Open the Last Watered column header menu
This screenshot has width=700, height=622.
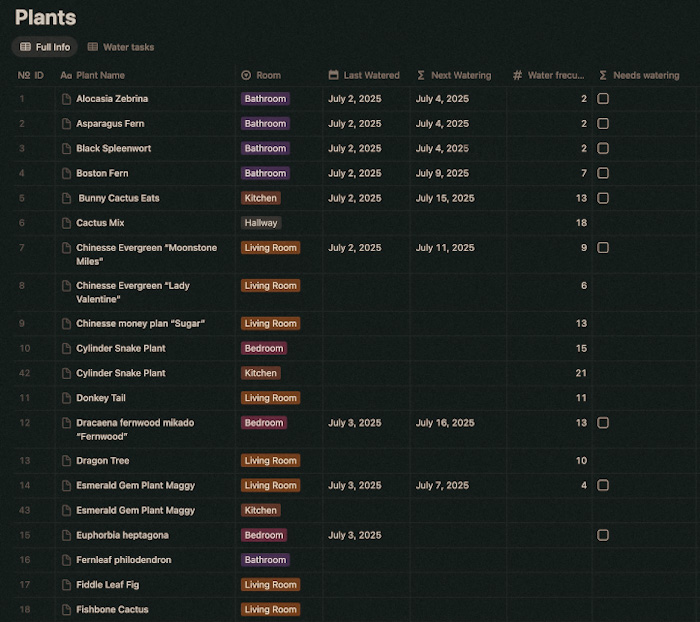tap(366, 75)
